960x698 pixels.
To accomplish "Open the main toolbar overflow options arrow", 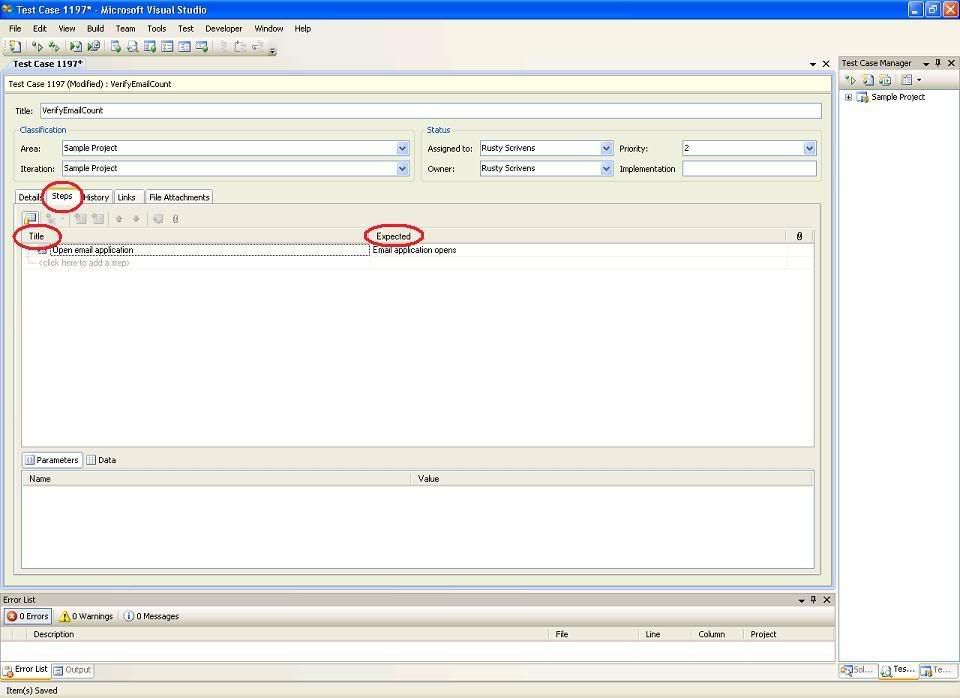I will pos(273,51).
